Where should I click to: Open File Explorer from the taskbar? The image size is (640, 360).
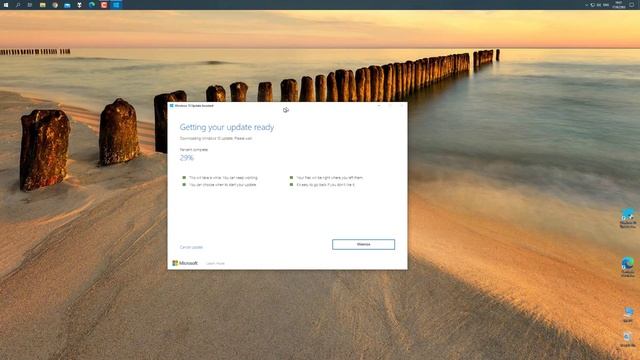[x=42, y=5]
